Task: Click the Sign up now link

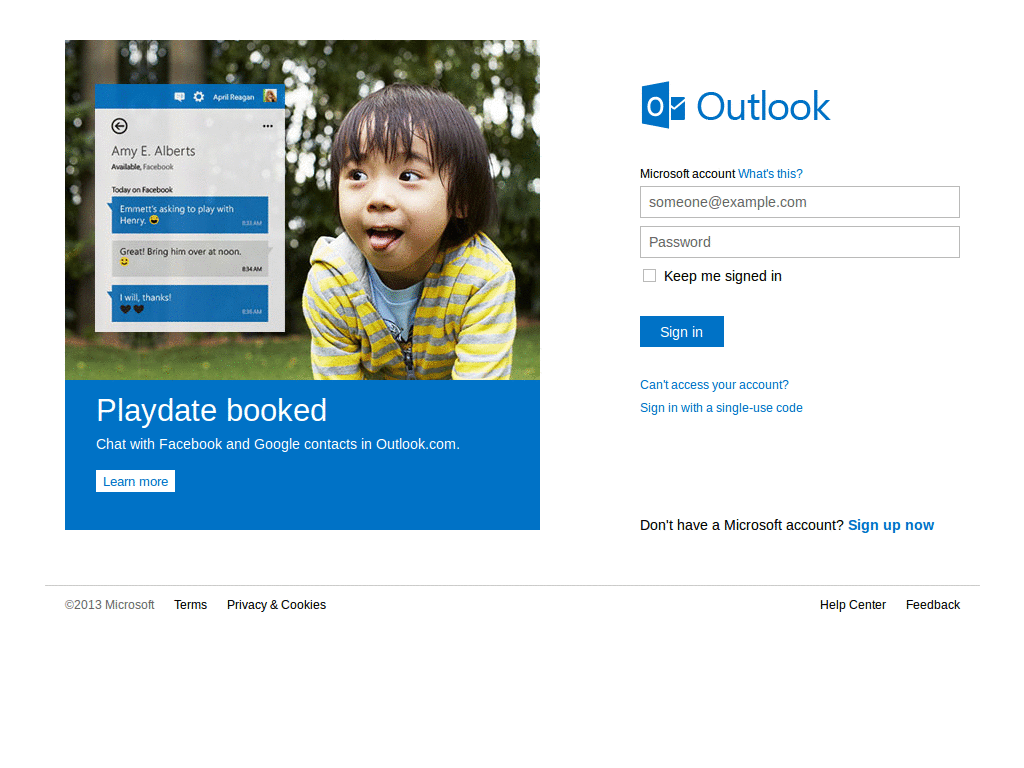Action: pos(890,525)
